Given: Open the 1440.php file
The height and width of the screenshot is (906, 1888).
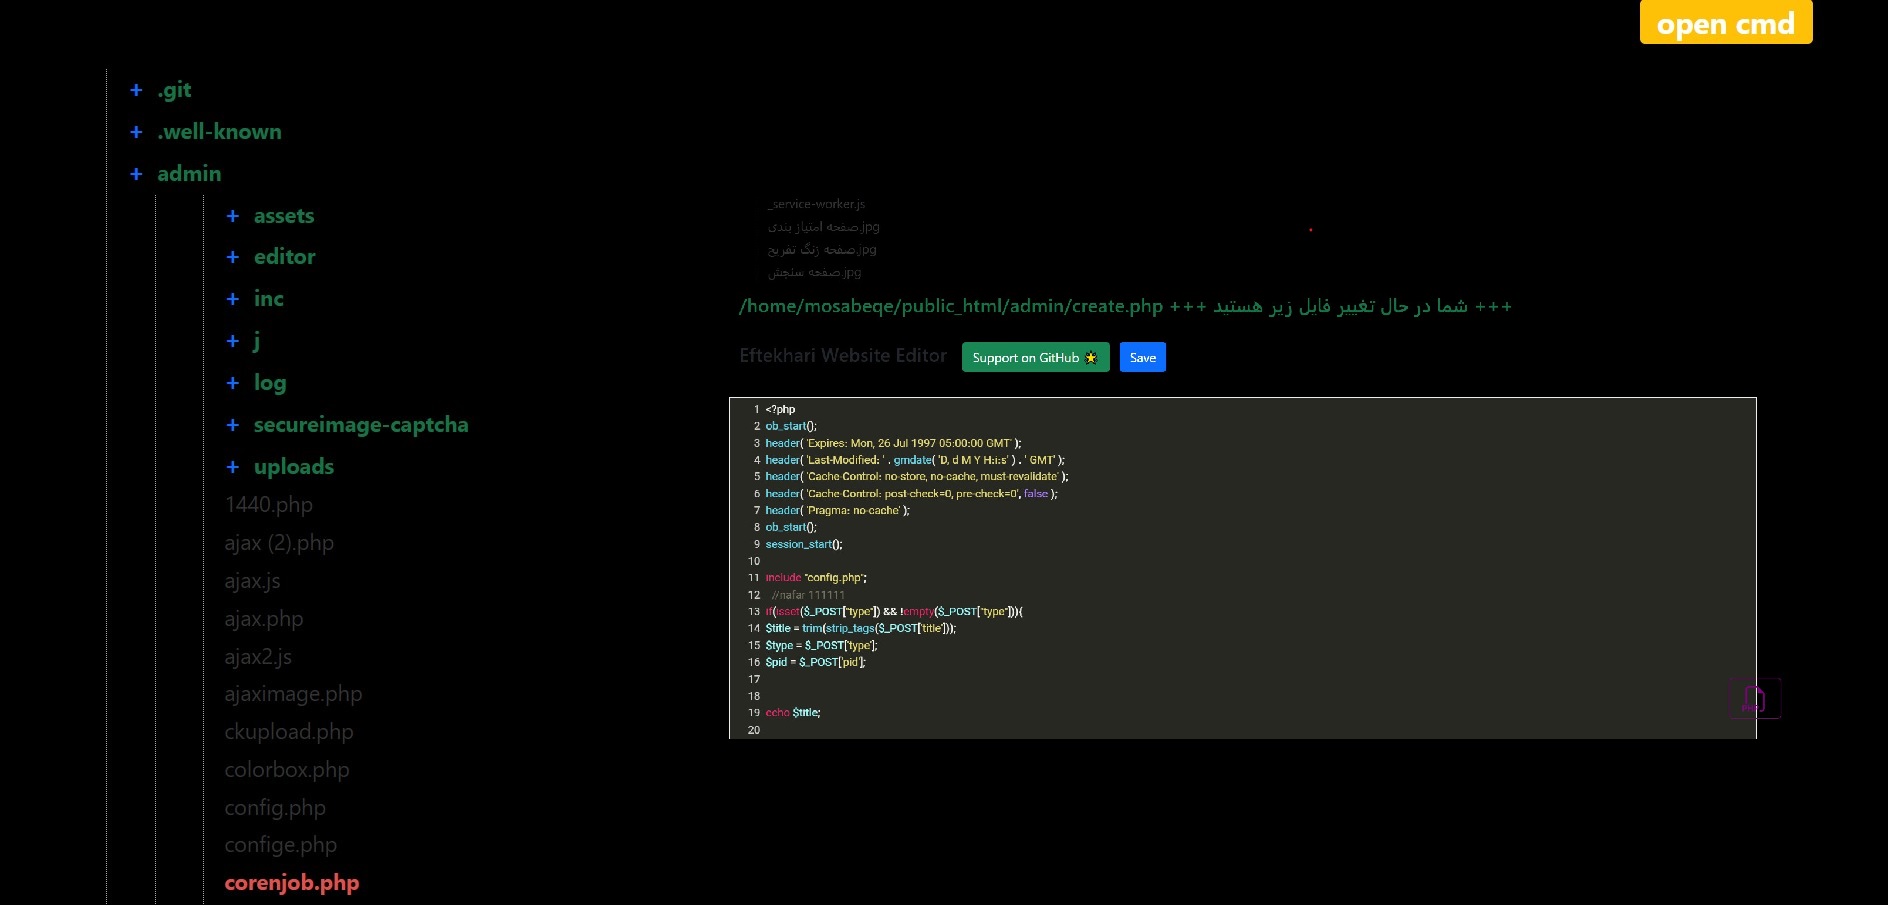Looking at the screenshot, I should pyautogui.click(x=268, y=505).
